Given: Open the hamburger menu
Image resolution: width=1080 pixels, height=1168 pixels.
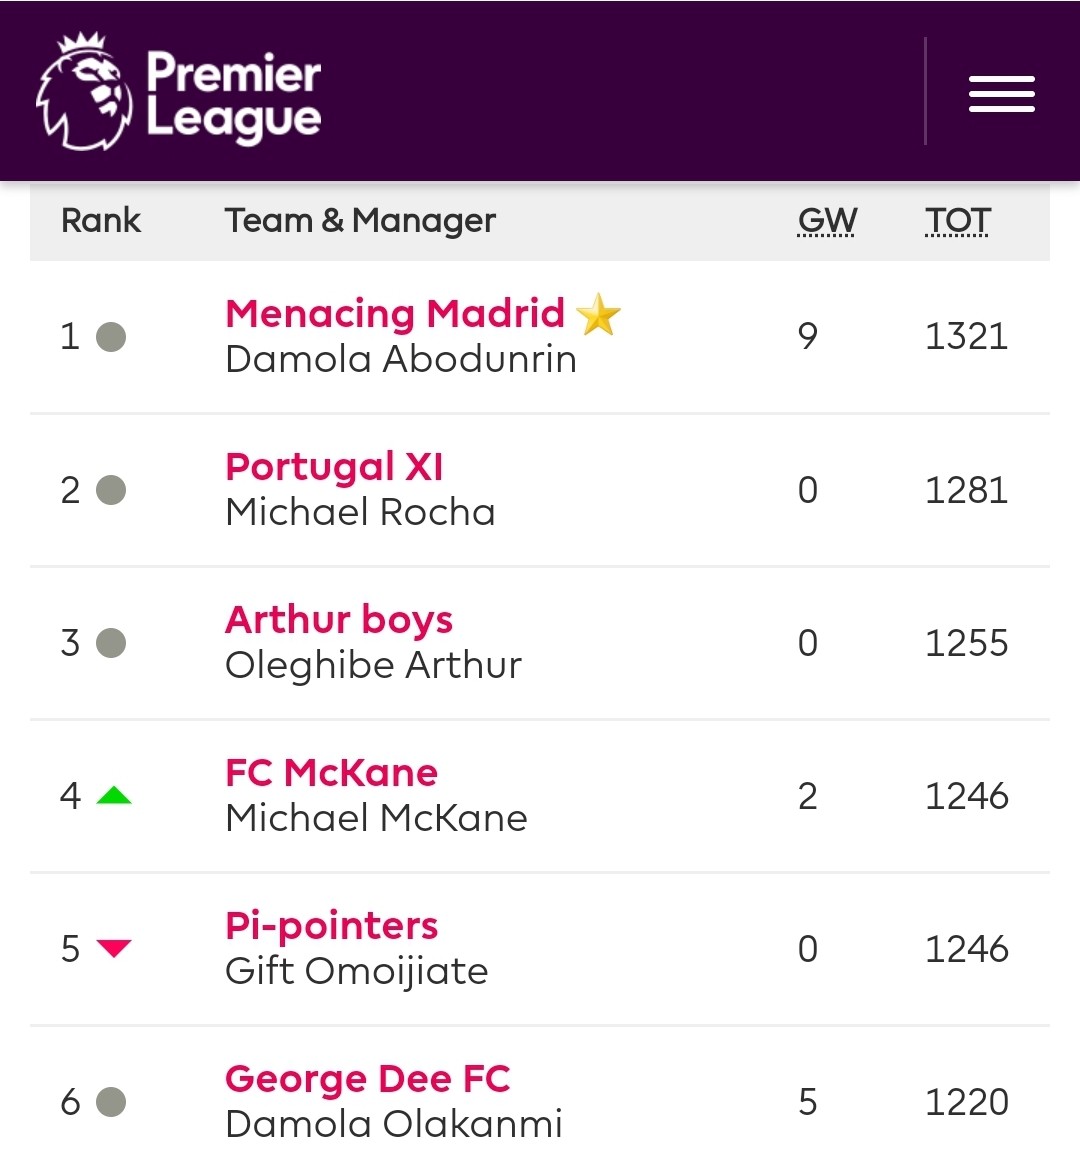Looking at the screenshot, I should 1001,94.
